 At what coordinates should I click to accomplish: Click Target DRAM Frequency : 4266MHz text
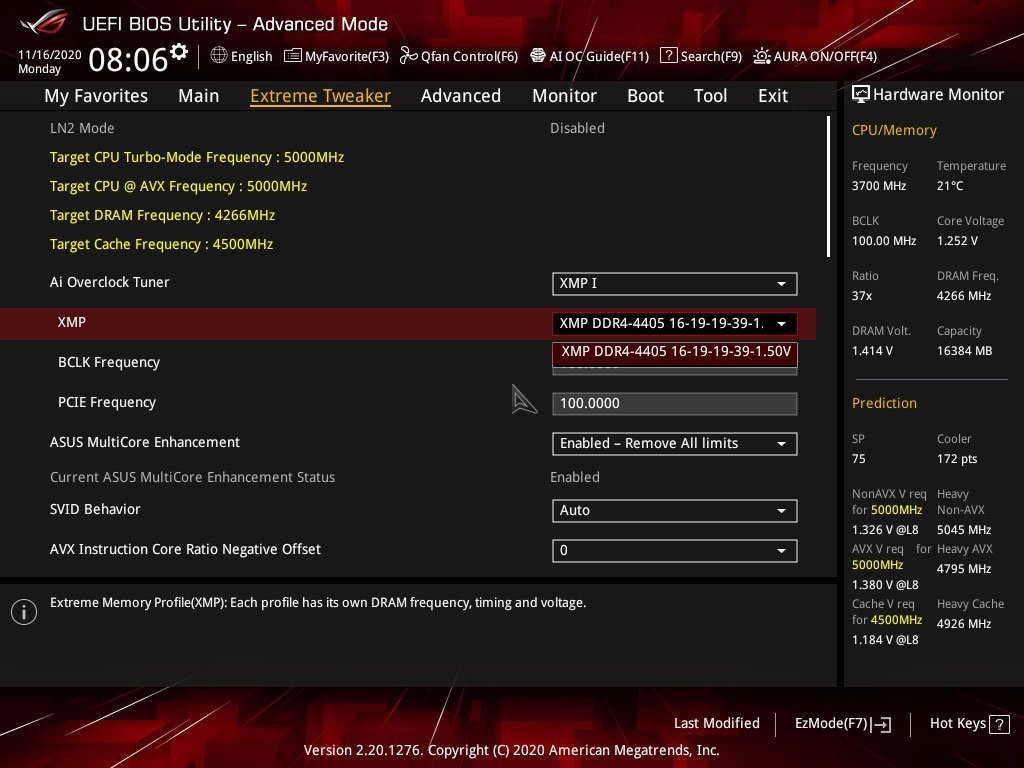click(x=163, y=215)
